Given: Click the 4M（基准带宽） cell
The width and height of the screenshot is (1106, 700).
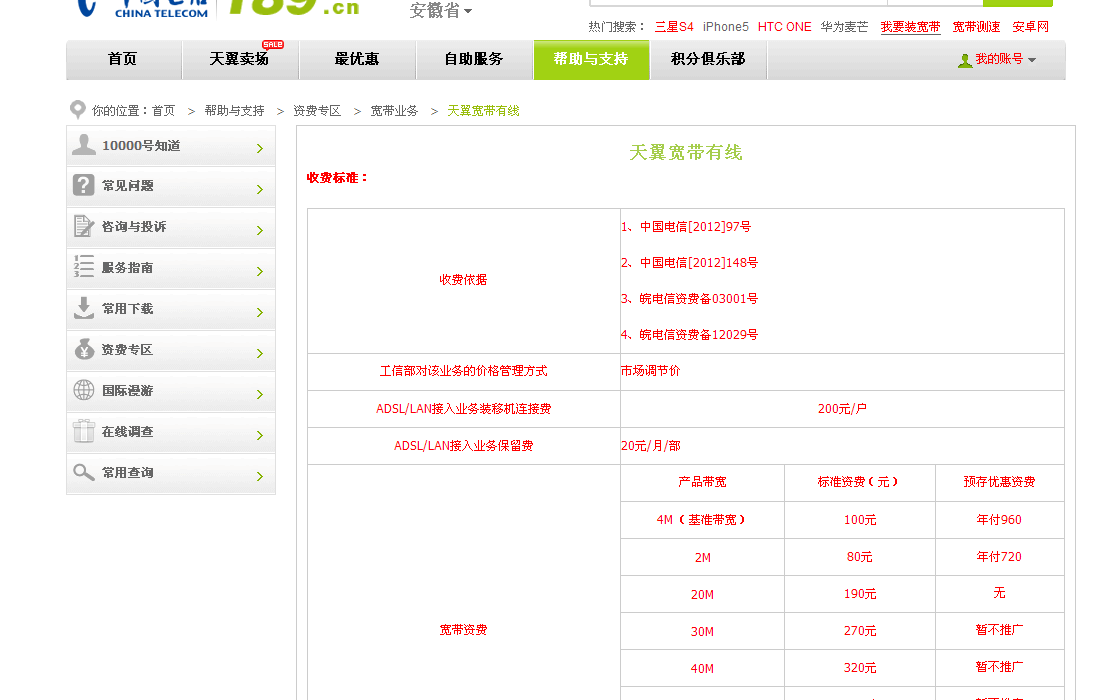Looking at the screenshot, I should (702, 520).
